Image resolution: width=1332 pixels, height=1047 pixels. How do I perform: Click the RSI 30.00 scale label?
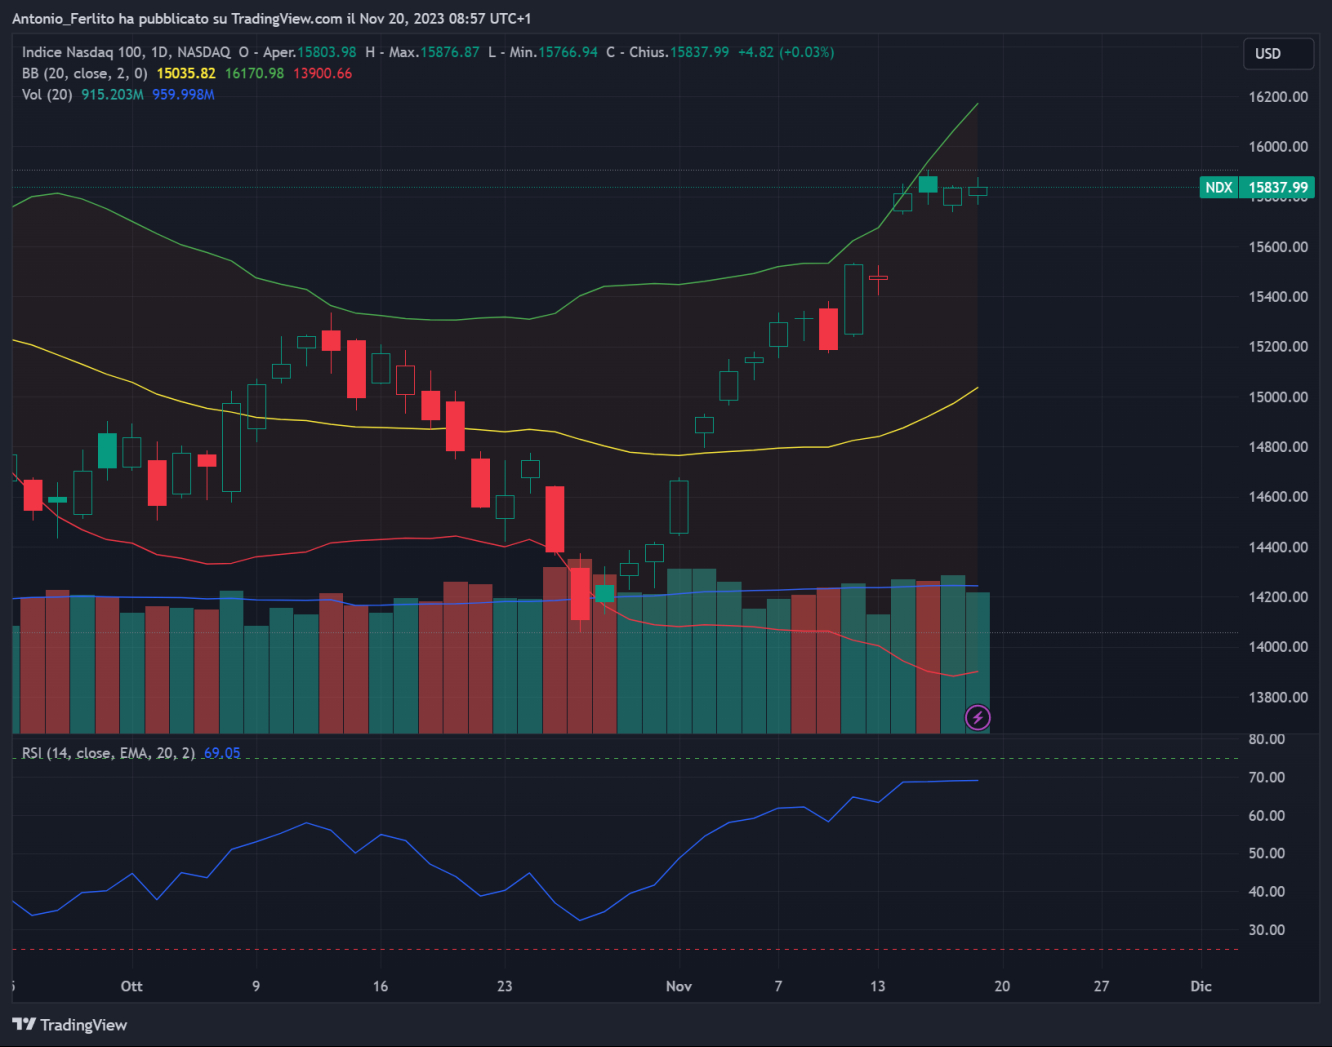1267,929
